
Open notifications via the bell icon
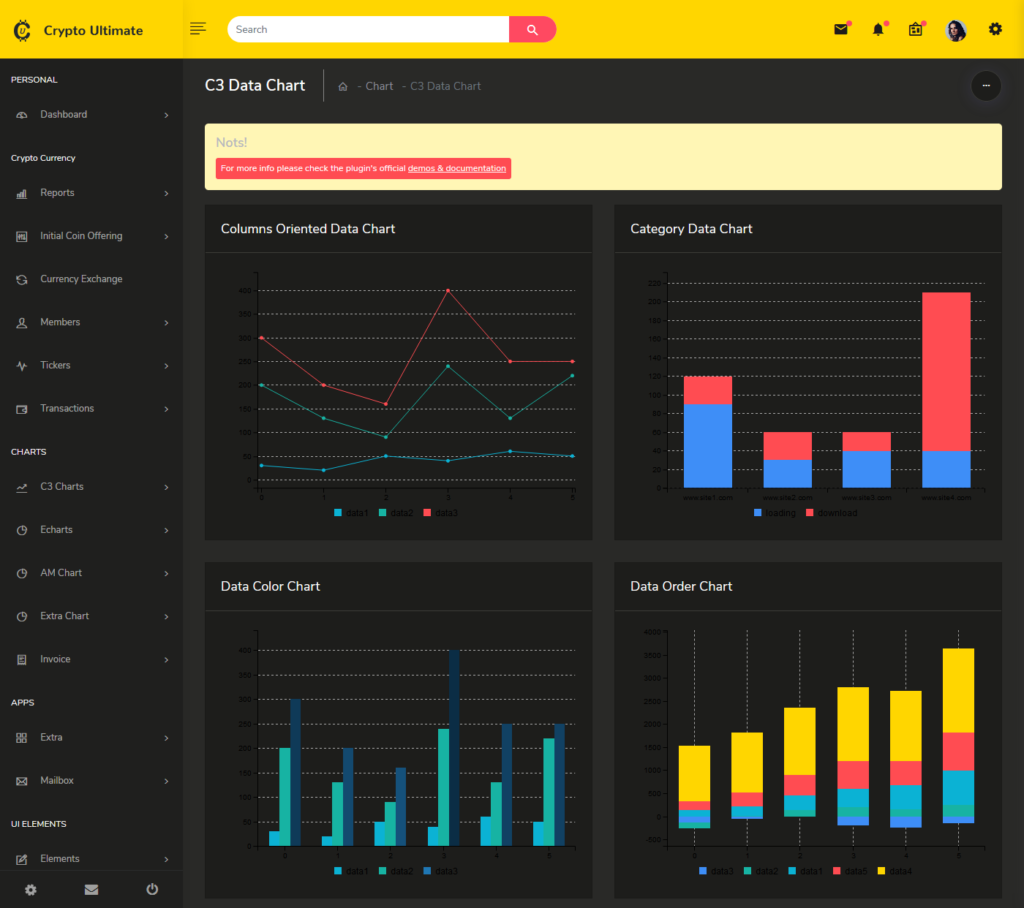tap(877, 29)
